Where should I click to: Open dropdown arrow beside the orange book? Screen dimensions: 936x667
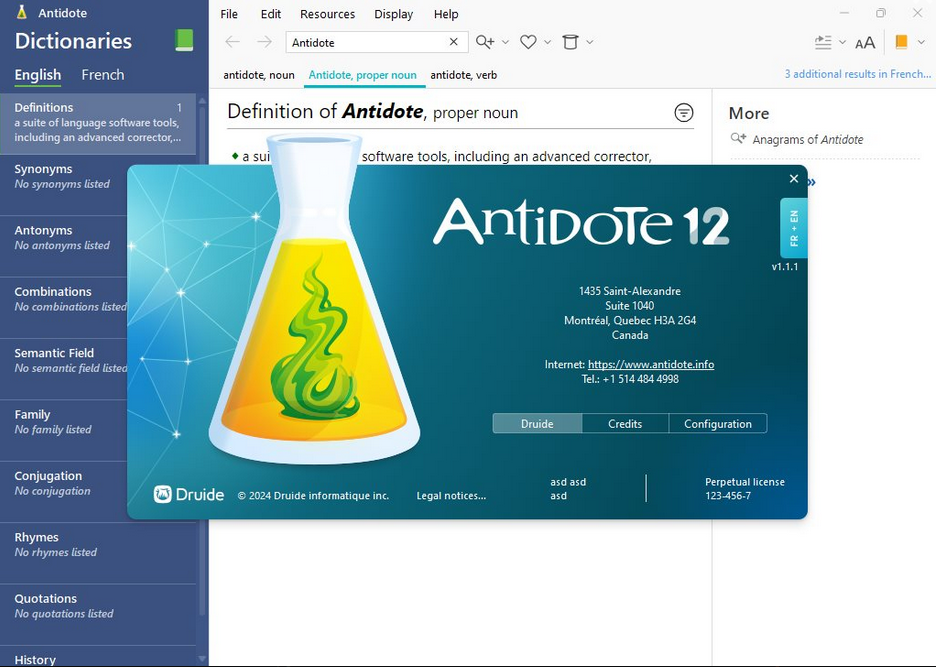click(921, 42)
